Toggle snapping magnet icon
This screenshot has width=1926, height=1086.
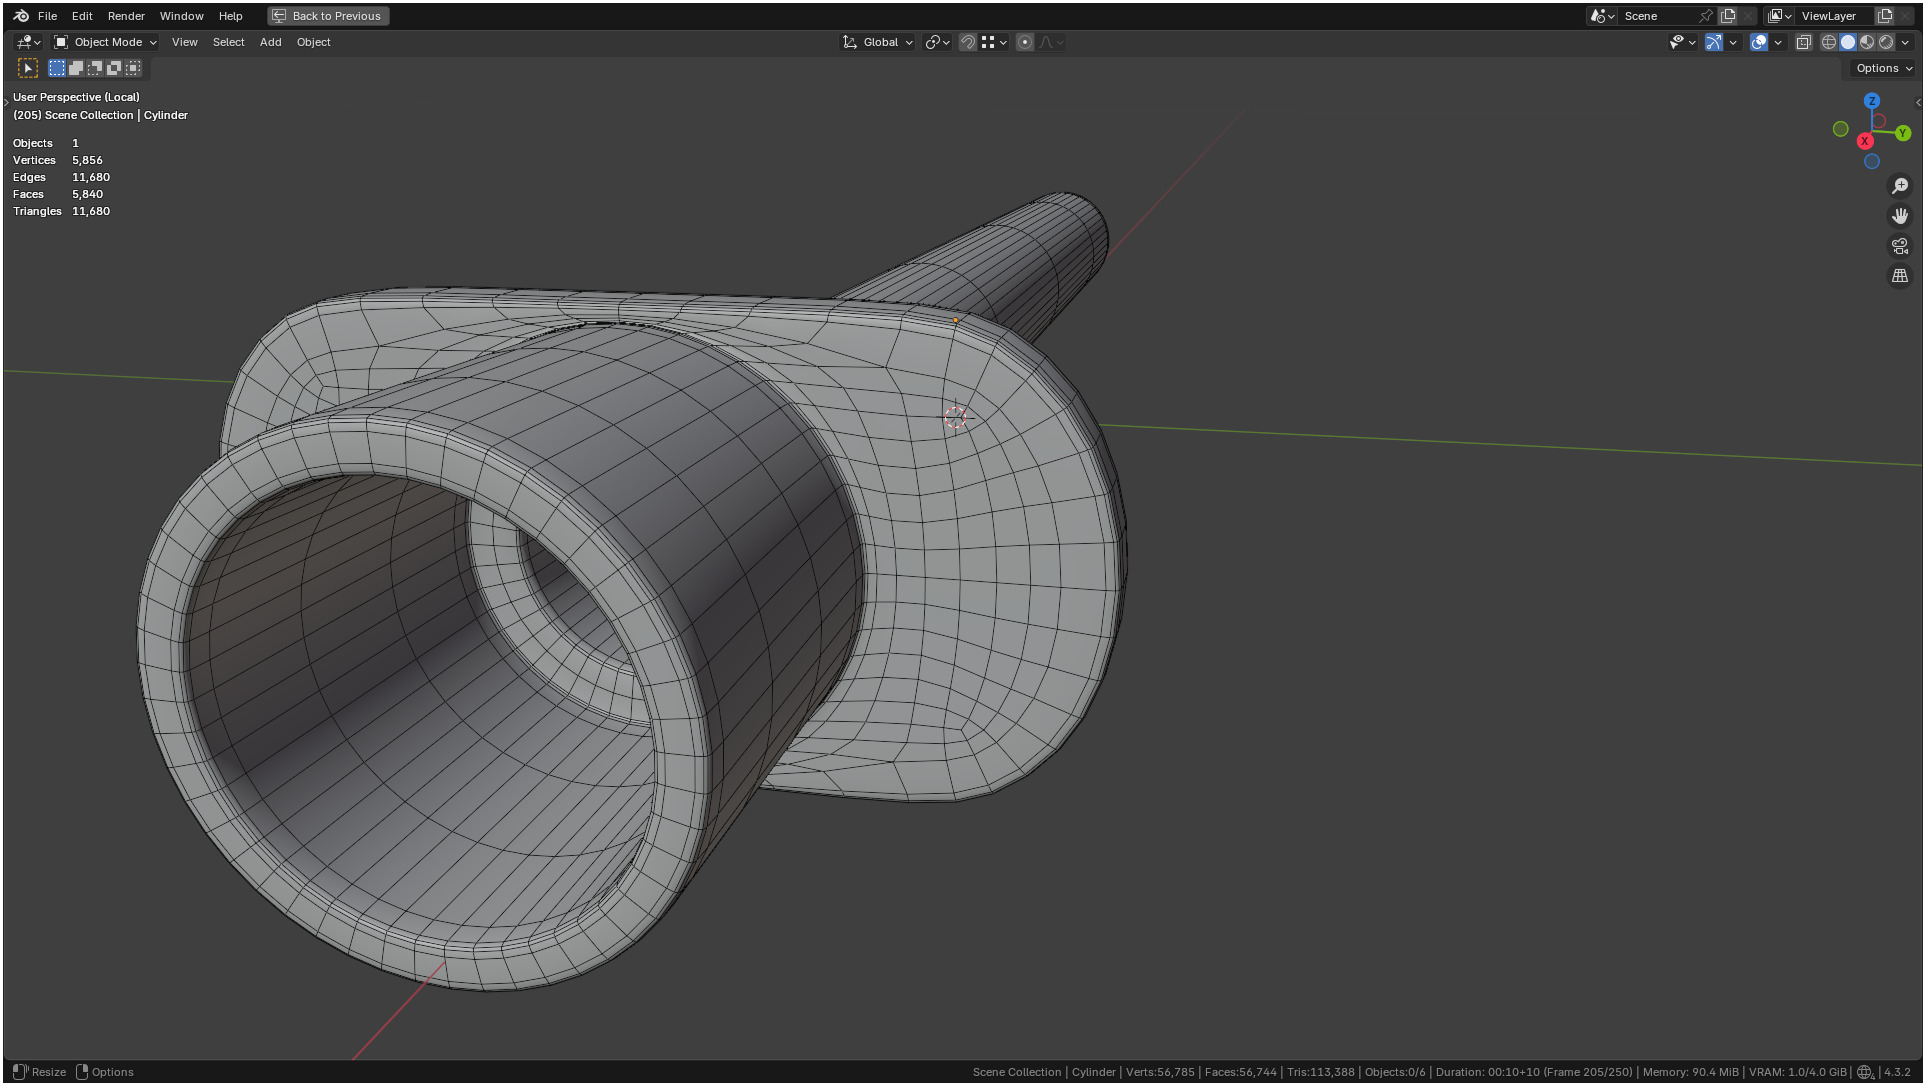tap(967, 42)
